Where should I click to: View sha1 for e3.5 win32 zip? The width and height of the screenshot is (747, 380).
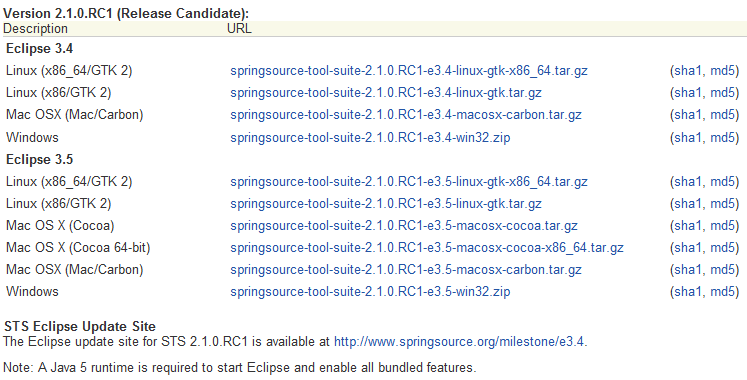coord(688,291)
